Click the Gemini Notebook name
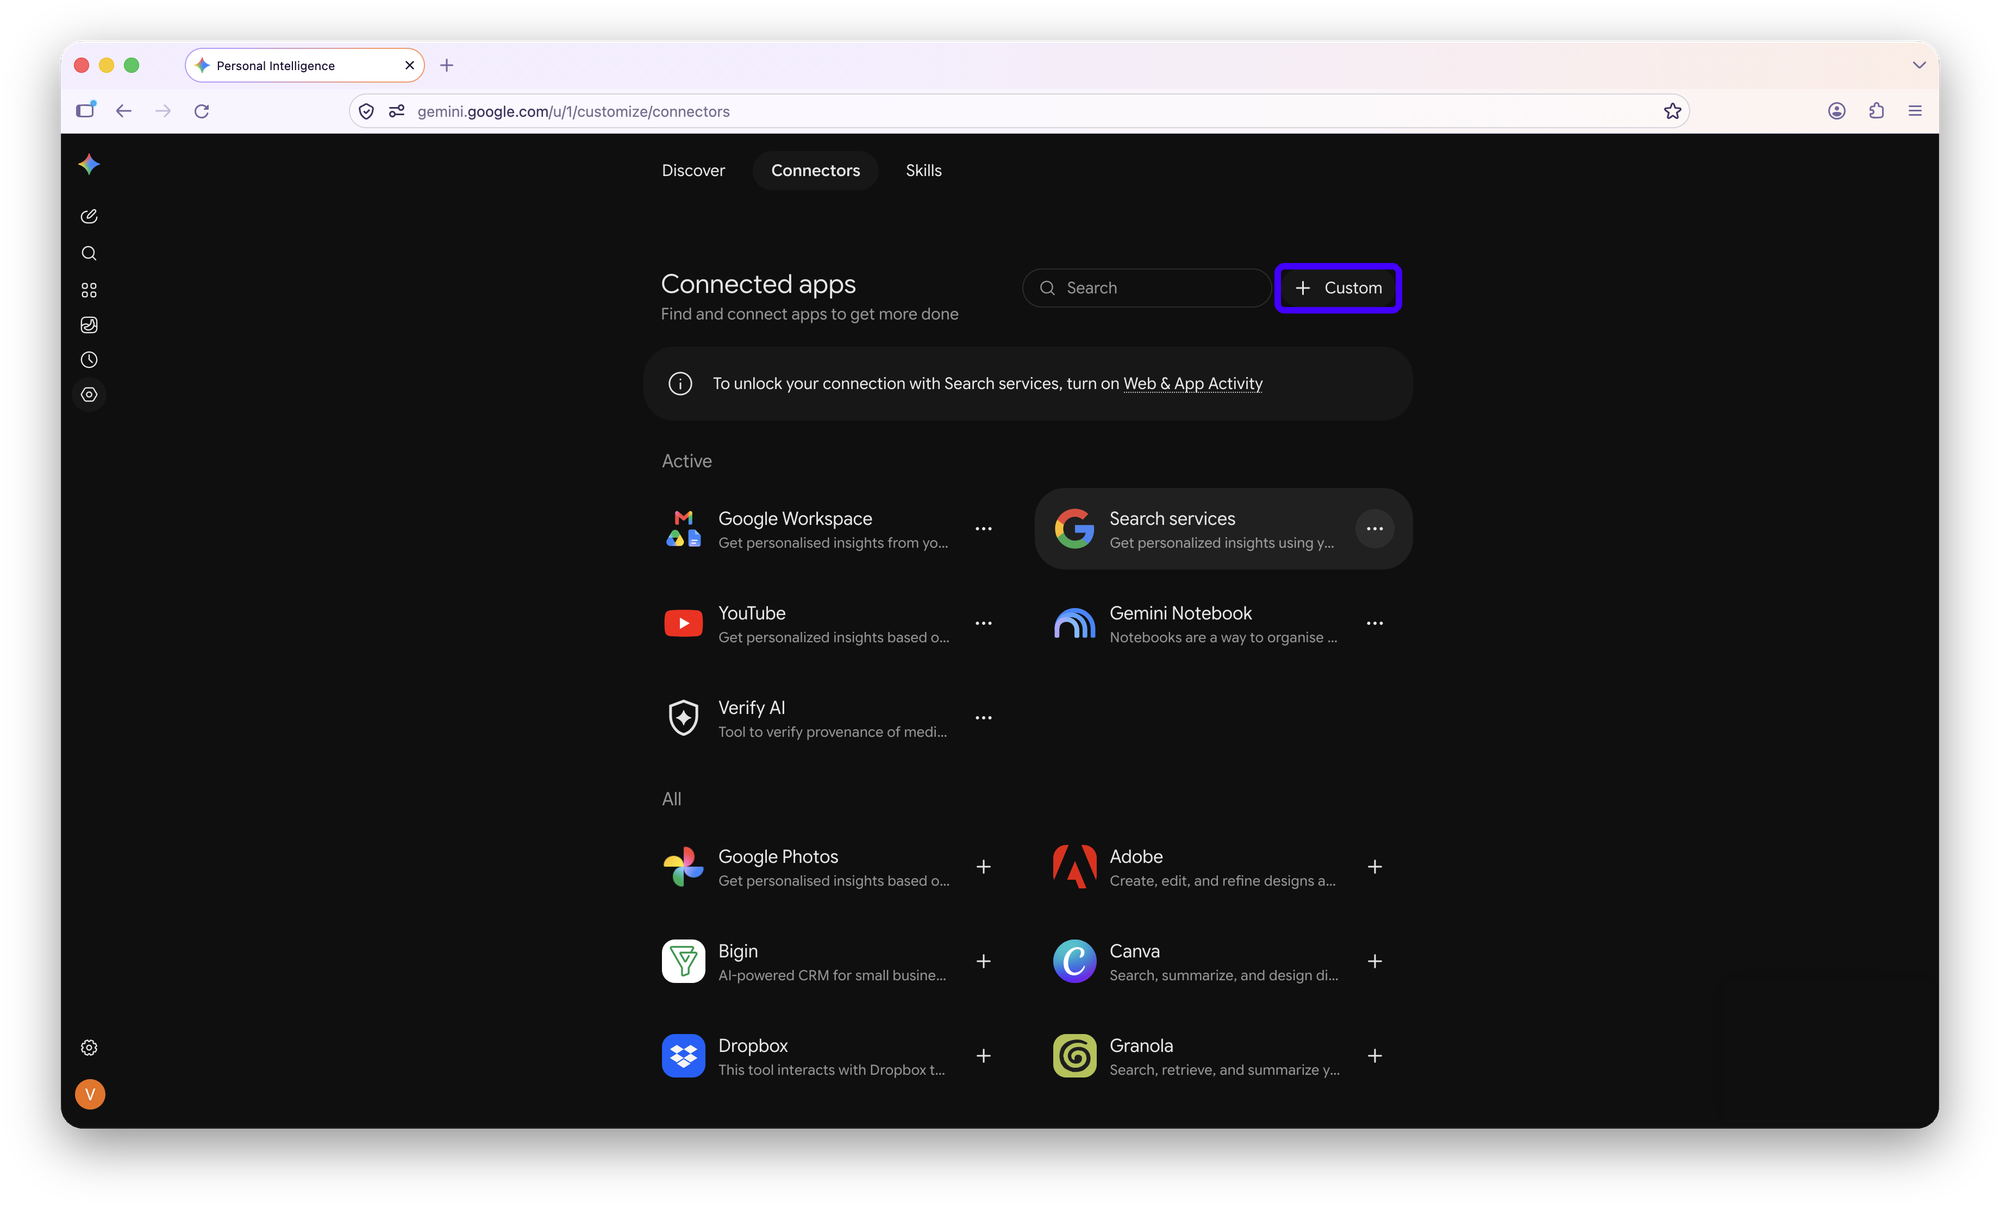The width and height of the screenshot is (2000, 1209). 1180,613
